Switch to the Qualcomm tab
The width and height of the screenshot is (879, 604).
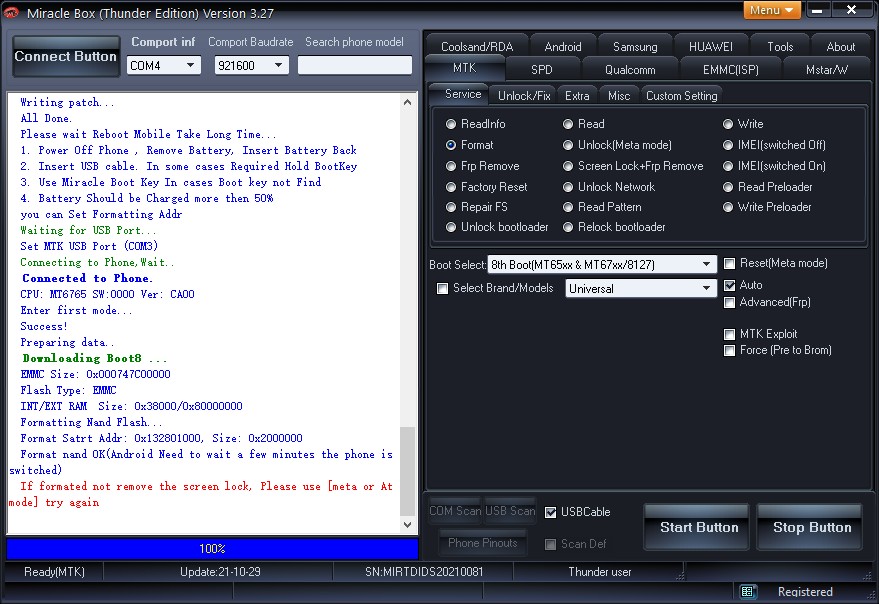[630, 70]
